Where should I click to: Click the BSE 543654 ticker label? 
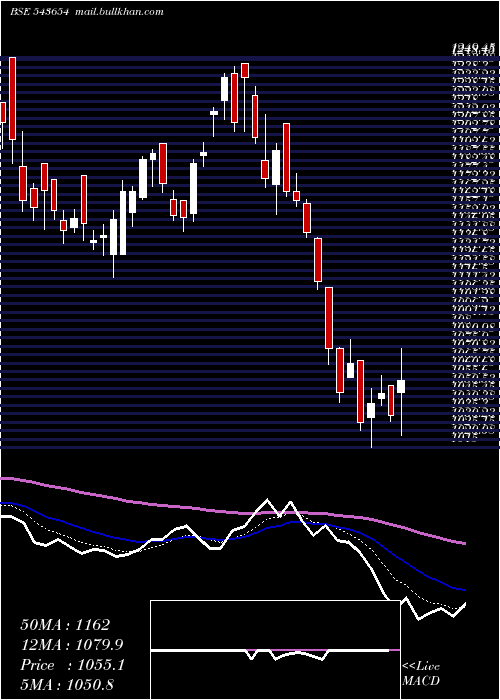click(x=39, y=12)
